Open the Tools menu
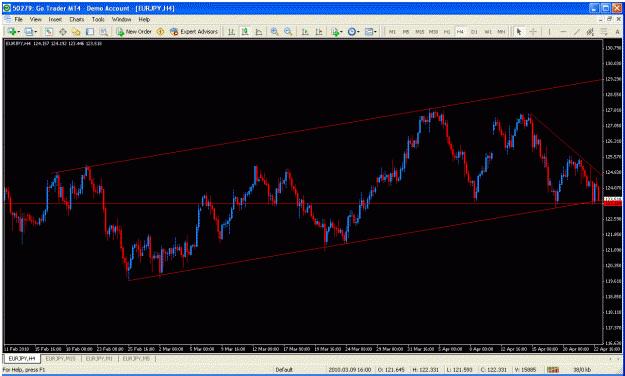This screenshot has width=625, height=376. [98, 19]
